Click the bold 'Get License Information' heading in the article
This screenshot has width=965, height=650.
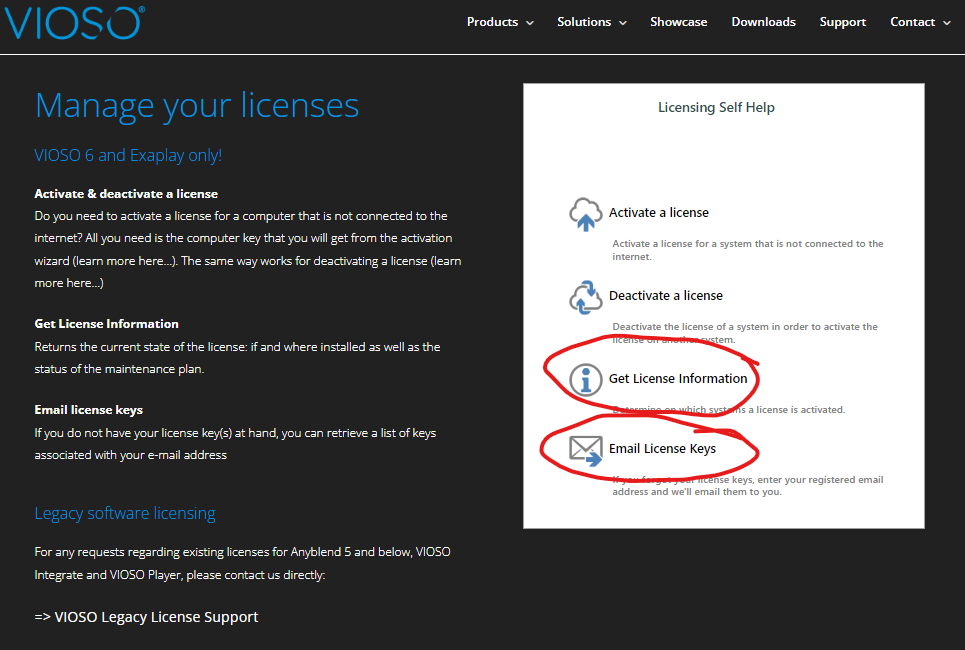tap(106, 324)
